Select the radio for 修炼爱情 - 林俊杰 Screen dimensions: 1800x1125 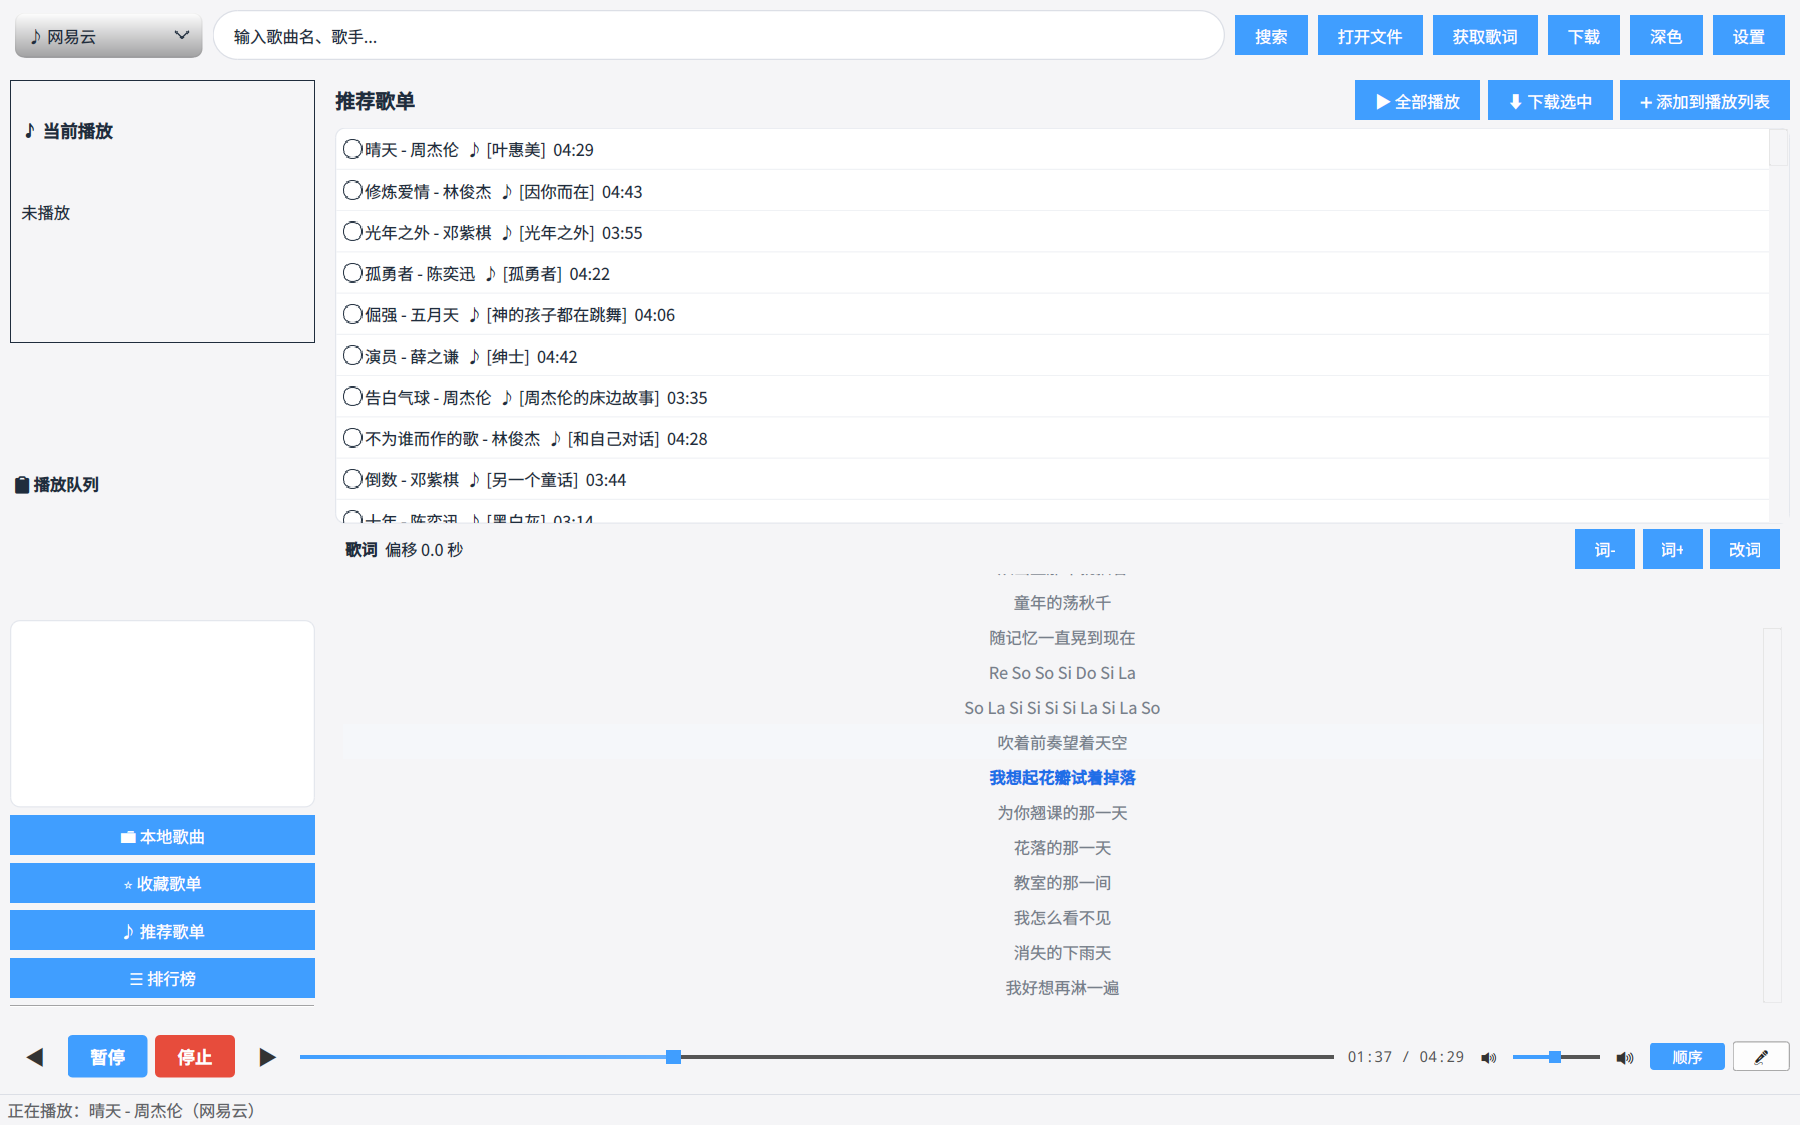coord(352,190)
